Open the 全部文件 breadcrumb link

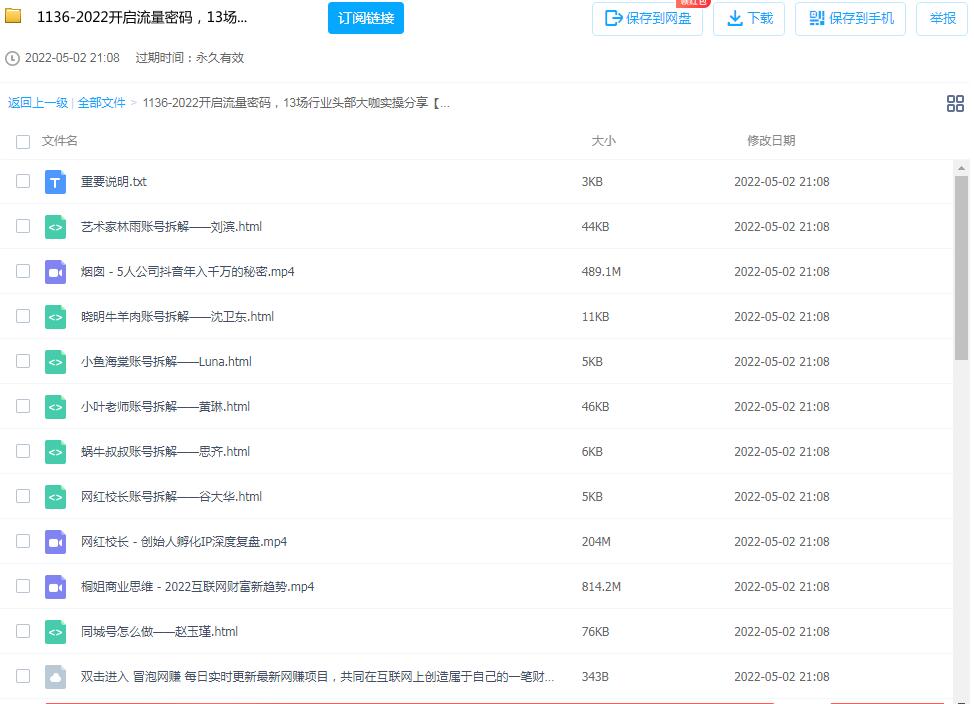click(x=101, y=103)
